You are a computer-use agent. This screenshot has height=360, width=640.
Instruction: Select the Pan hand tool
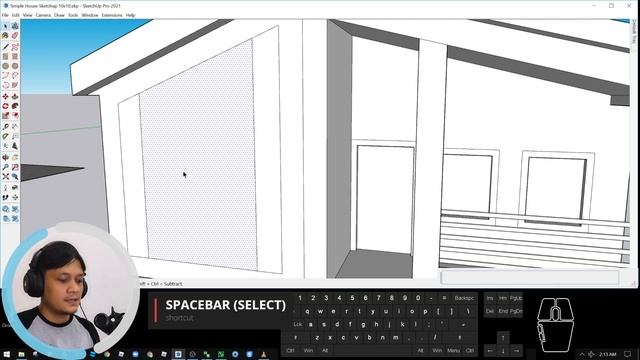point(15,157)
